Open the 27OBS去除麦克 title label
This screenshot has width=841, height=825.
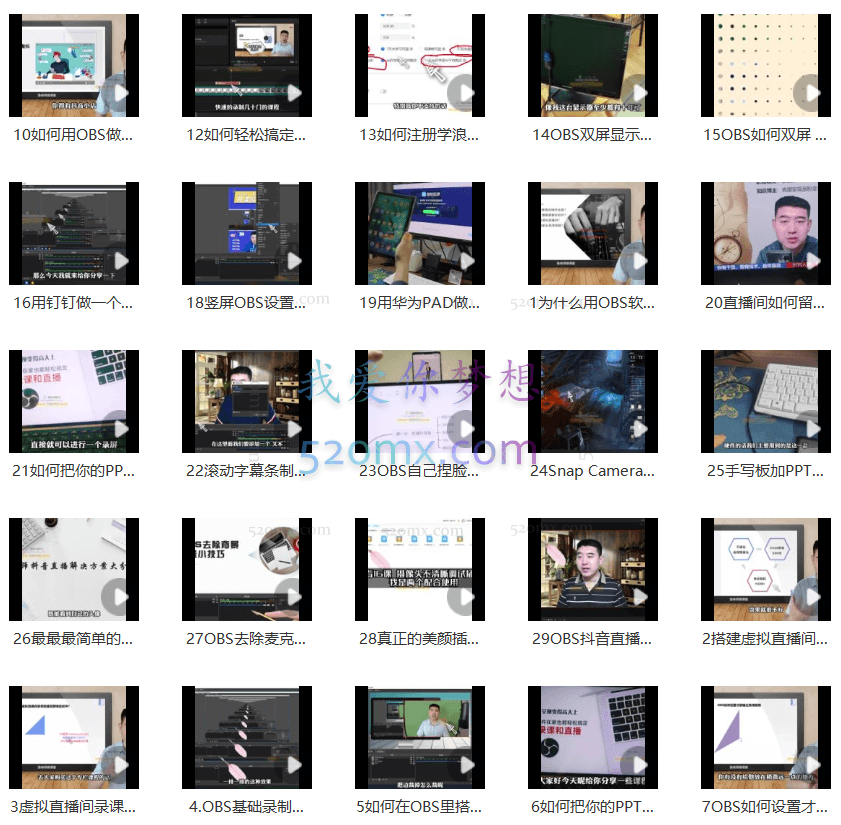coord(246,639)
